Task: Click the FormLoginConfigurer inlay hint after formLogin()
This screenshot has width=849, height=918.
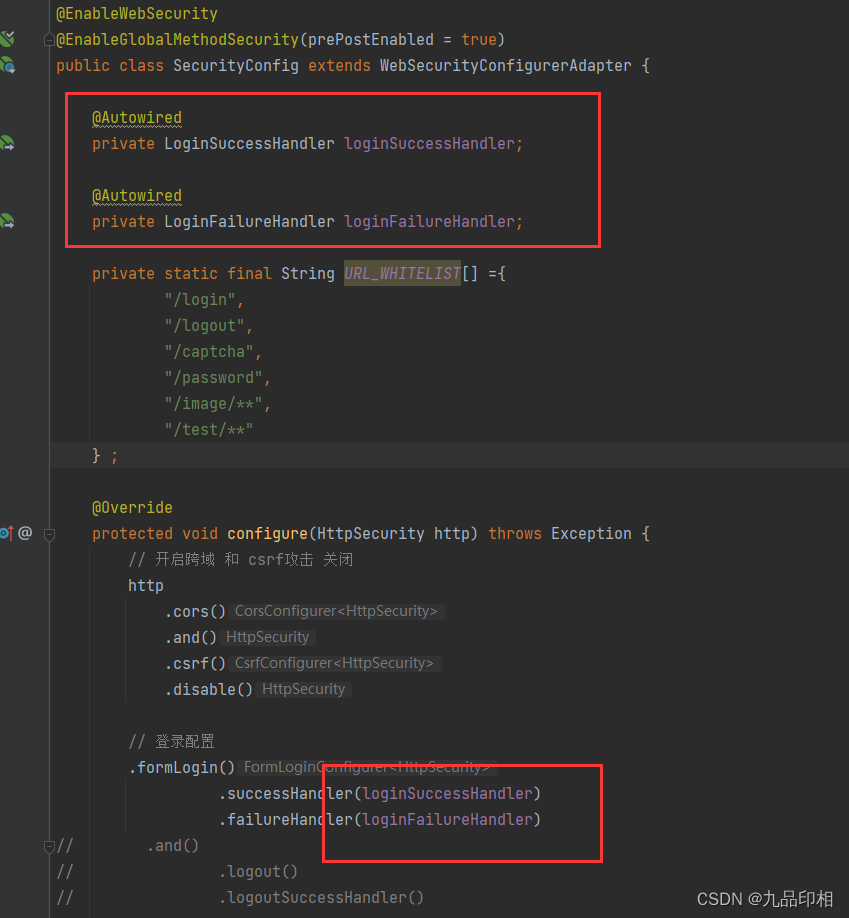Action: tap(368, 767)
